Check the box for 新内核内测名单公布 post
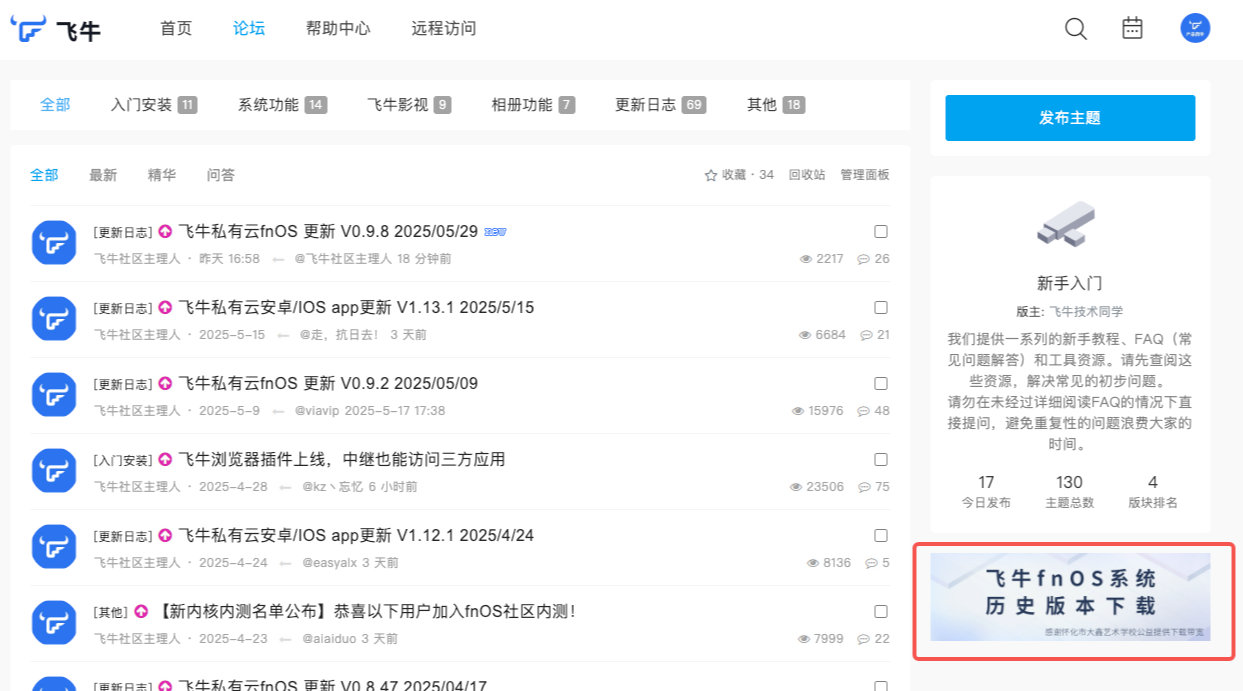Image resolution: width=1243 pixels, height=691 pixels. pos(881,612)
